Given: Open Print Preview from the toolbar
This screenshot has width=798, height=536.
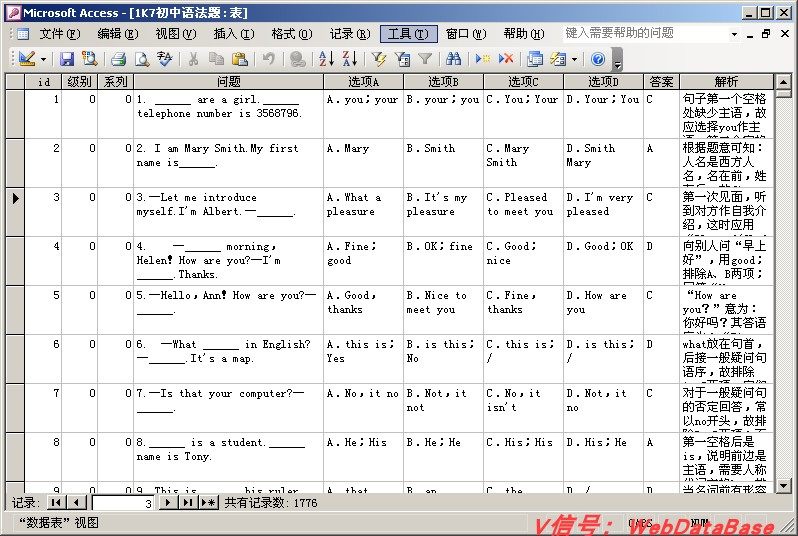Looking at the screenshot, I should [x=141, y=59].
